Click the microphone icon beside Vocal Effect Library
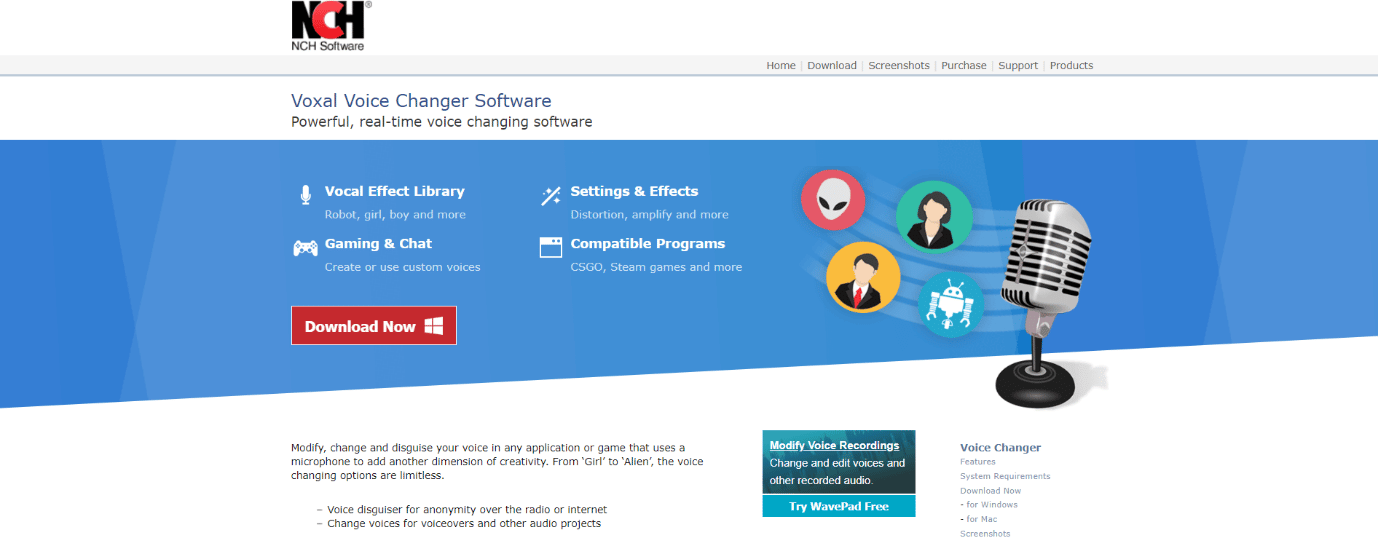Screen dimensions: 1378x538 click(x=305, y=195)
